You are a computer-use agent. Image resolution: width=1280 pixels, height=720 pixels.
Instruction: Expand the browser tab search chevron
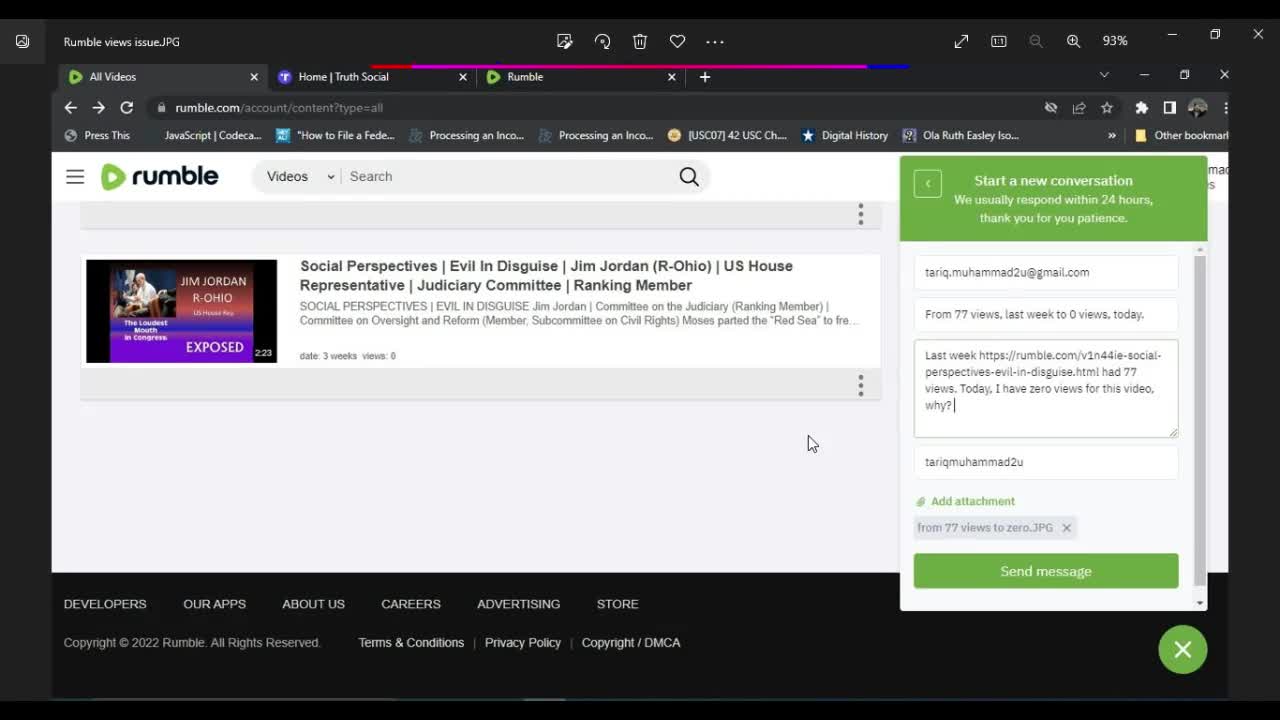click(x=1104, y=75)
